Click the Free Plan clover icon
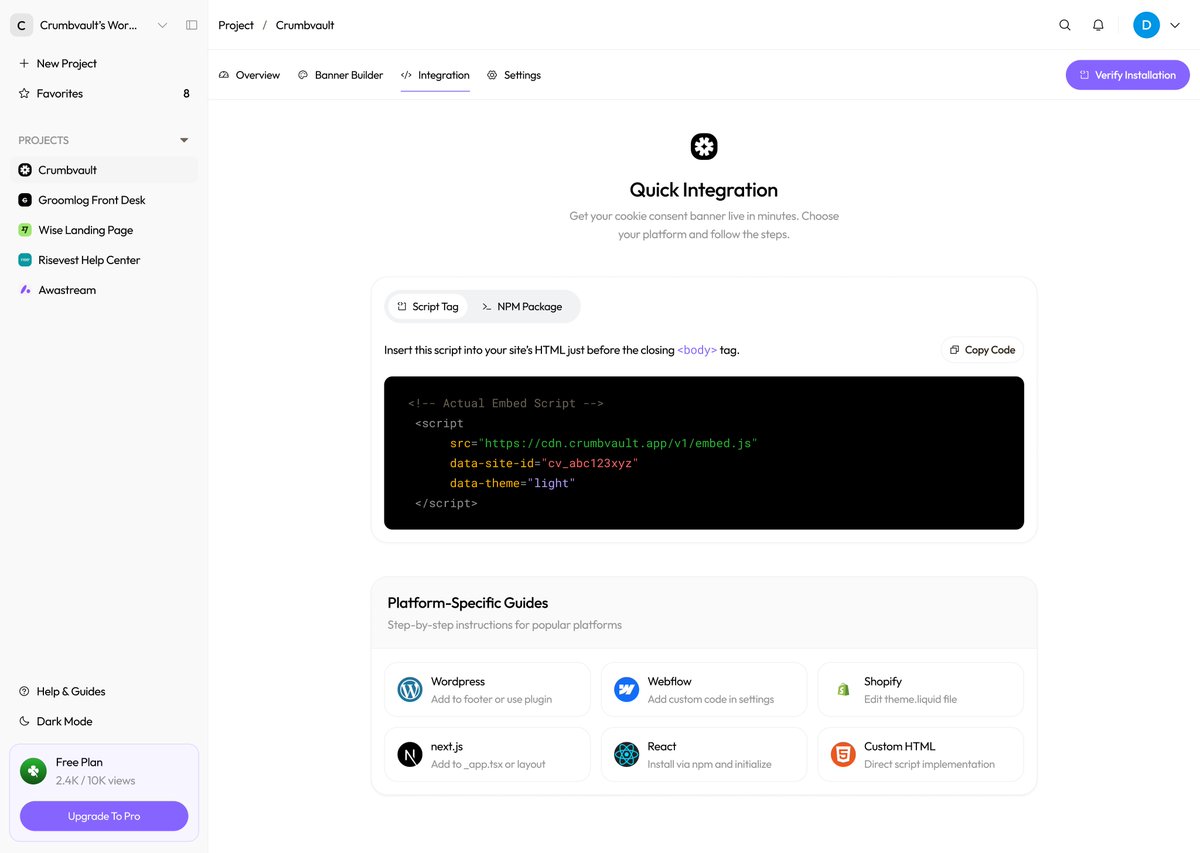Screen dimensions: 1200x853 pos(33,771)
